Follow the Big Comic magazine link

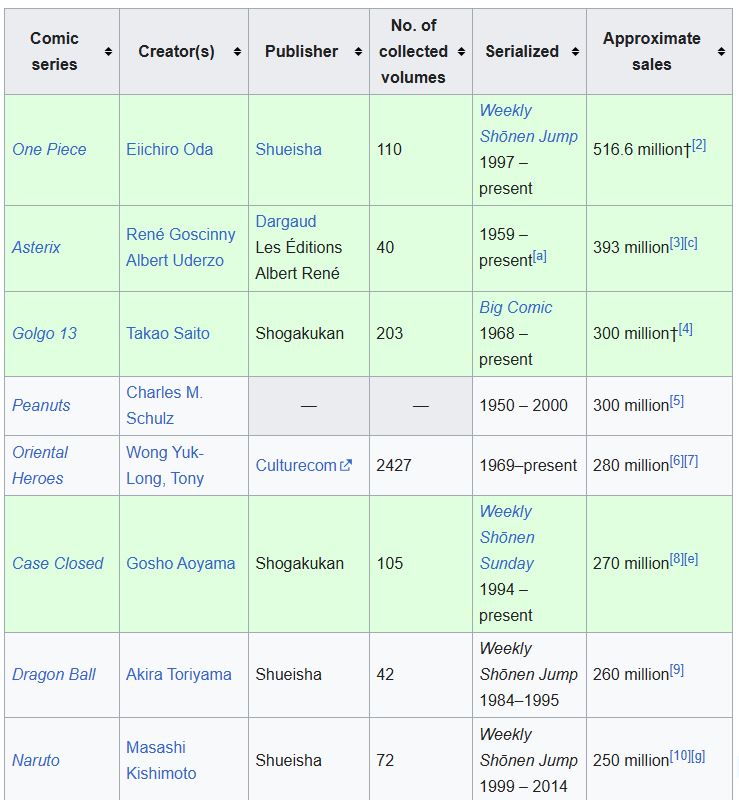pyautogui.click(x=515, y=307)
